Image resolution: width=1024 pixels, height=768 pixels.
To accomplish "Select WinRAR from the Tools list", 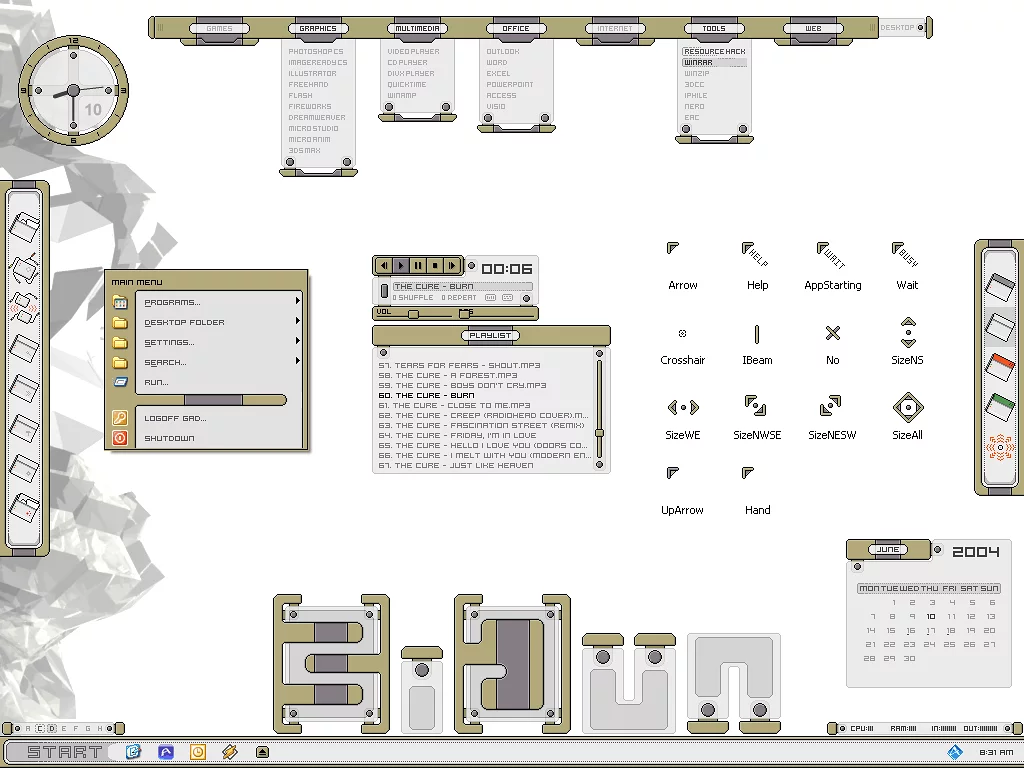I will [700, 62].
